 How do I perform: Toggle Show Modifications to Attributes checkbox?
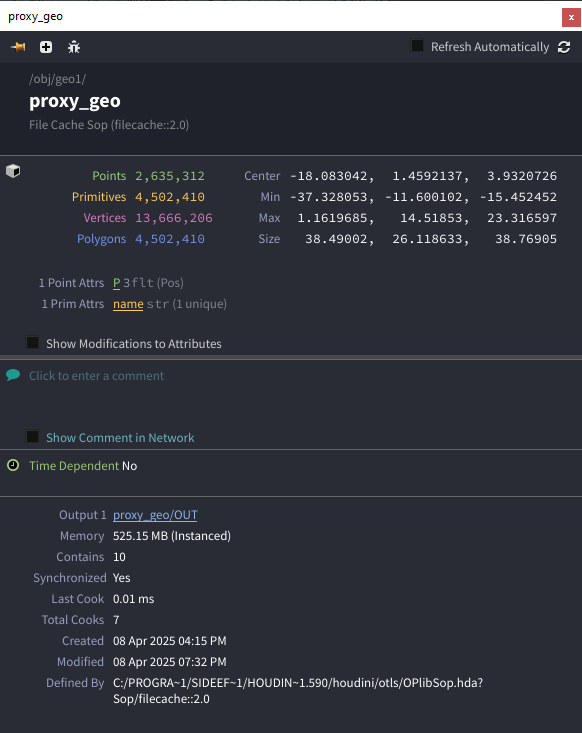32,342
